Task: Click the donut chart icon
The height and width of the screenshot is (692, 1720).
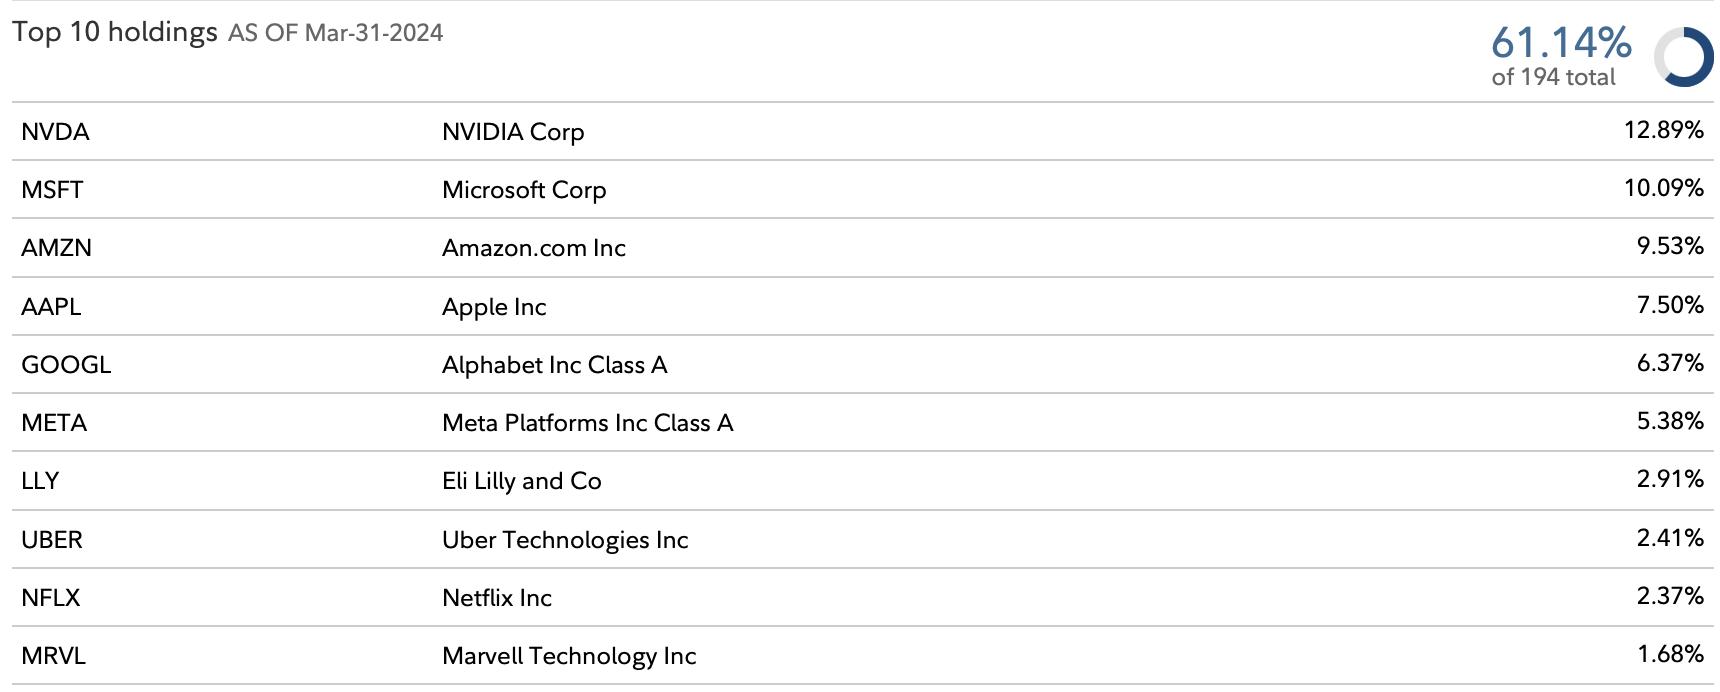Action: tap(1683, 57)
